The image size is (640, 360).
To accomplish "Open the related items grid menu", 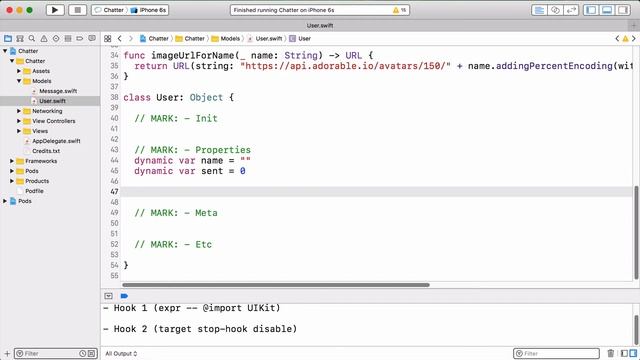I will (x=108, y=38).
